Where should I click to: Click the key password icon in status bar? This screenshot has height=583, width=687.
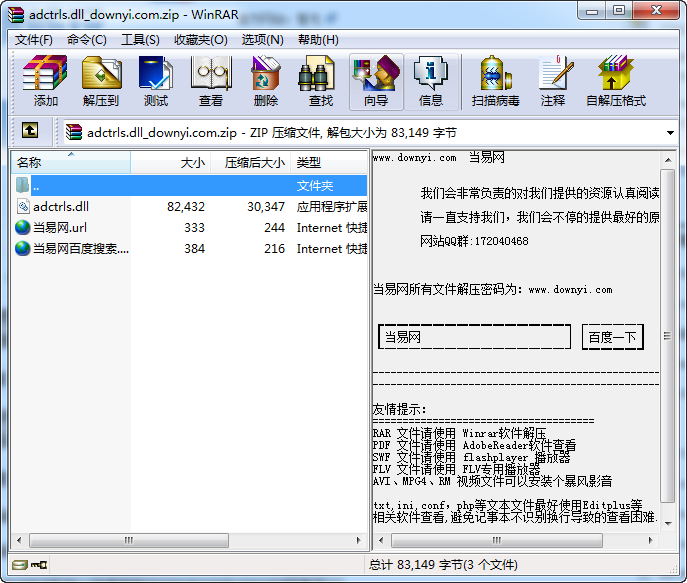(x=39, y=565)
